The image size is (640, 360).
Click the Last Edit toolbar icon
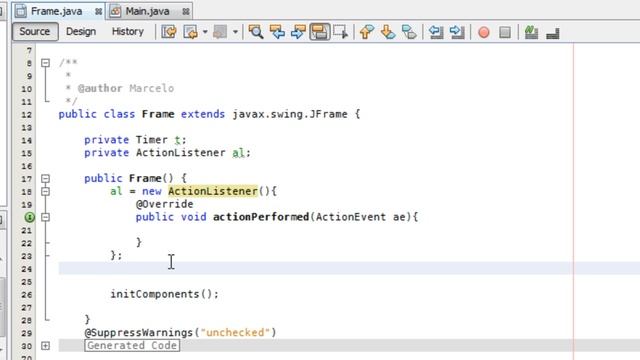click(x=169, y=32)
